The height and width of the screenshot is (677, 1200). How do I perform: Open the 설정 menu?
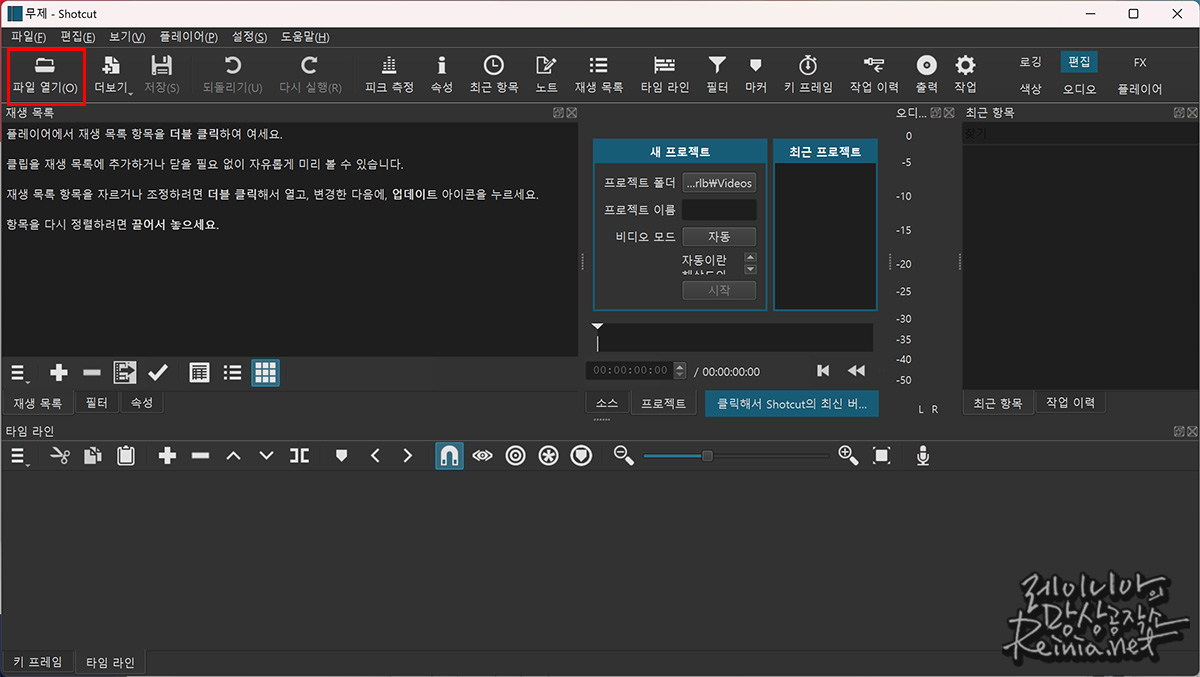(x=248, y=36)
